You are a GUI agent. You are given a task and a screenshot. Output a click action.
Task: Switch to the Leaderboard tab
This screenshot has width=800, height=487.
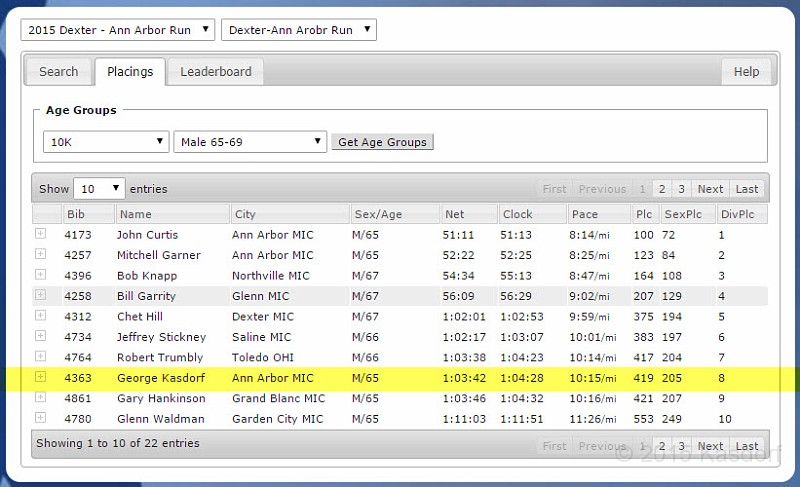tap(216, 72)
